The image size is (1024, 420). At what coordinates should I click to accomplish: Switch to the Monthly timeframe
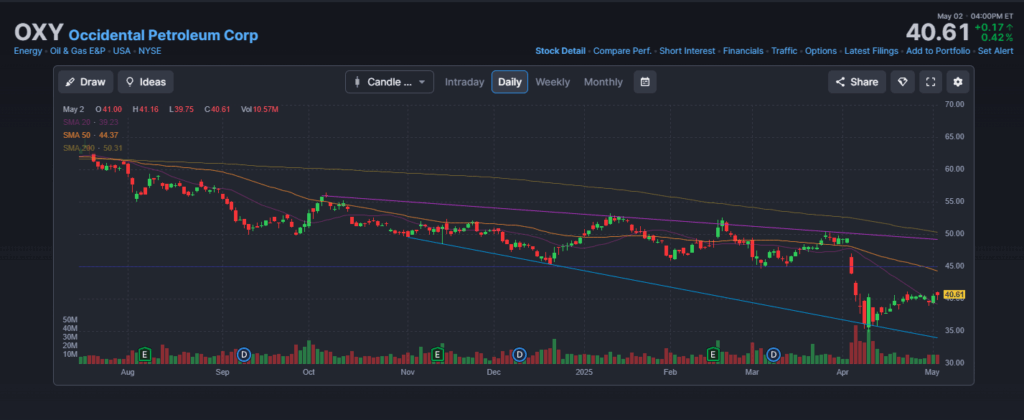(x=603, y=82)
